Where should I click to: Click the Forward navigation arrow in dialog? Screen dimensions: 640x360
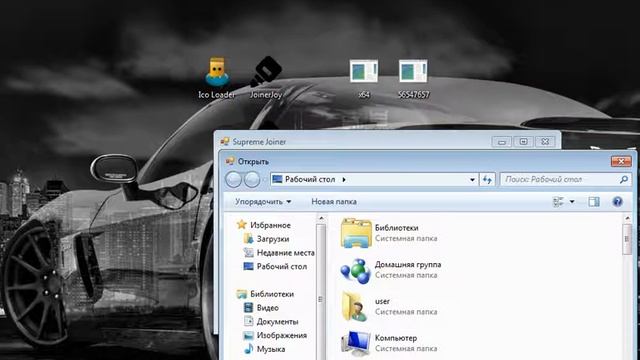pyautogui.click(x=252, y=179)
